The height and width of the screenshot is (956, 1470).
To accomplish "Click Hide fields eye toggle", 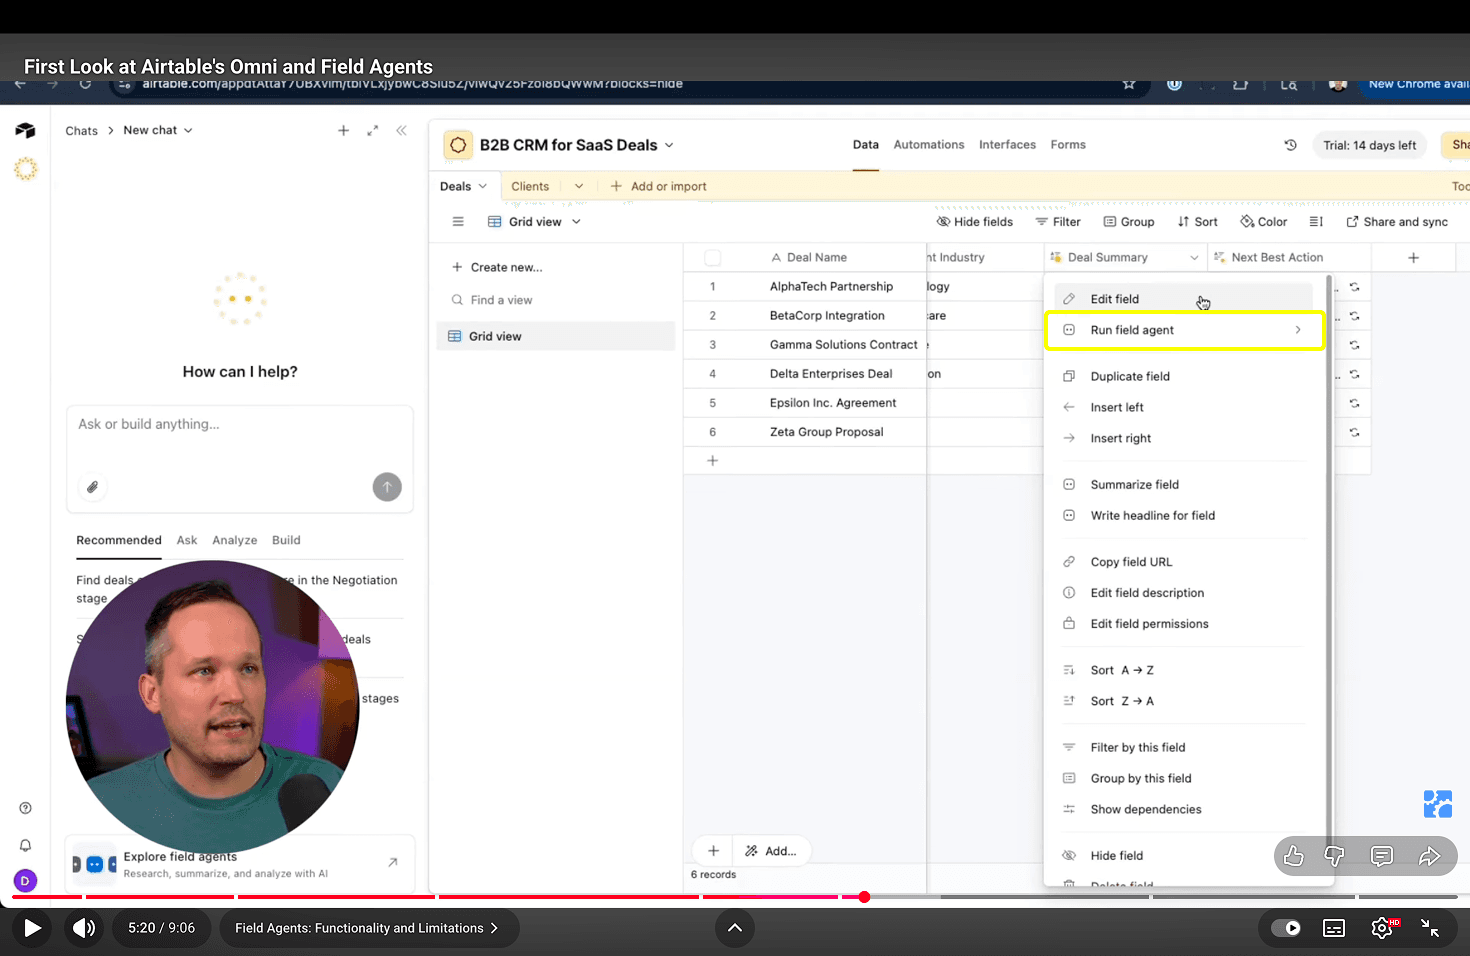I will [x=974, y=222].
